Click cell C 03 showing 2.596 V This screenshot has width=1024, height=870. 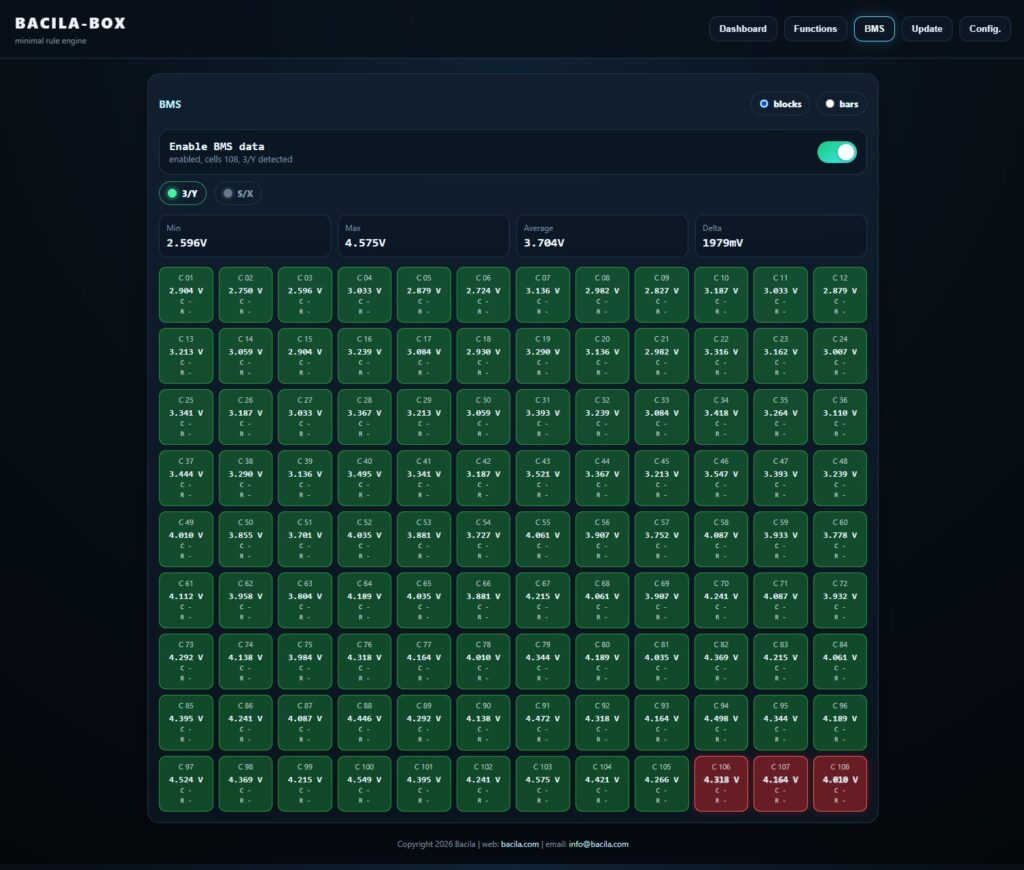[x=305, y=295]
